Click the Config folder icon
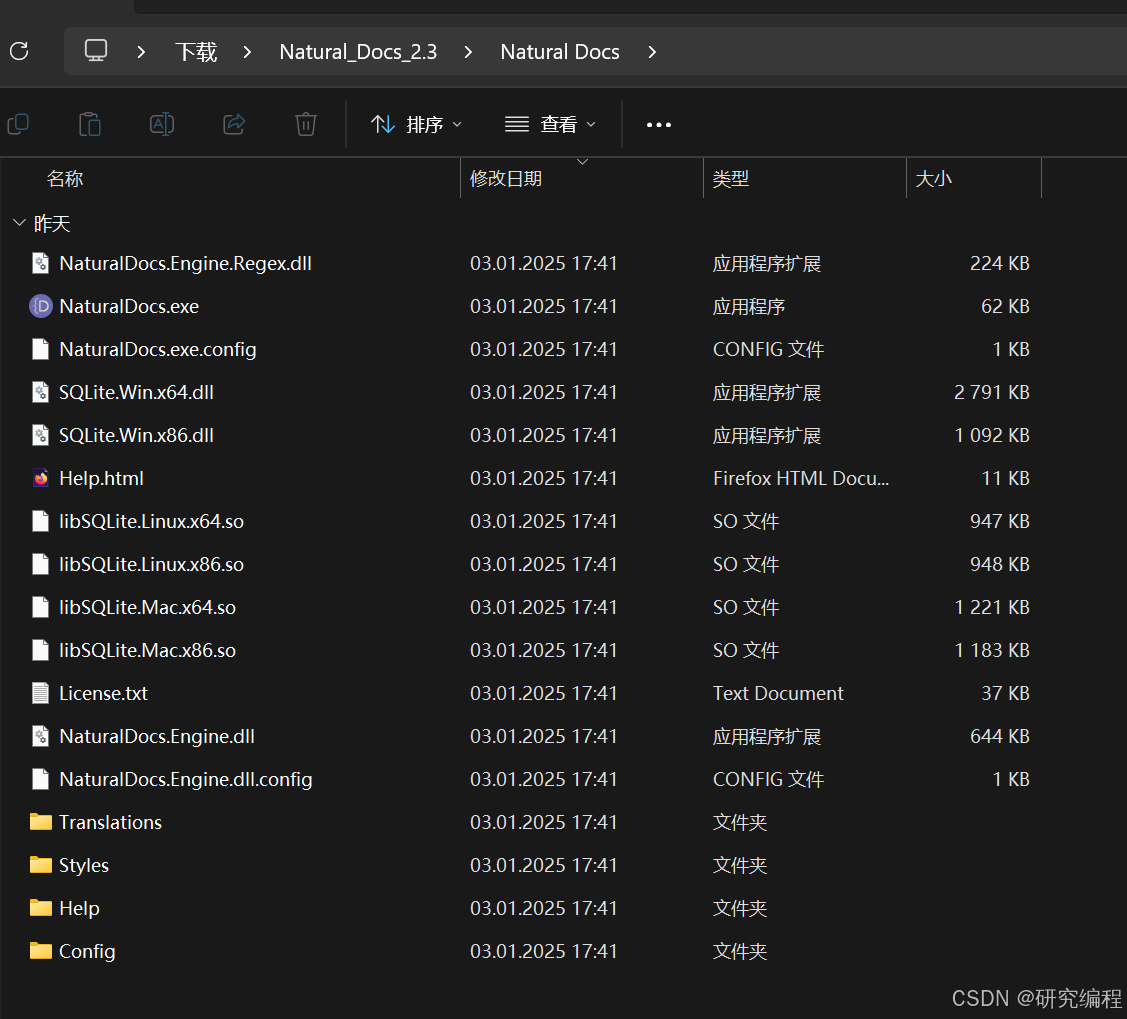This screenshot has height=1019, width=1127. pos(41,951)
